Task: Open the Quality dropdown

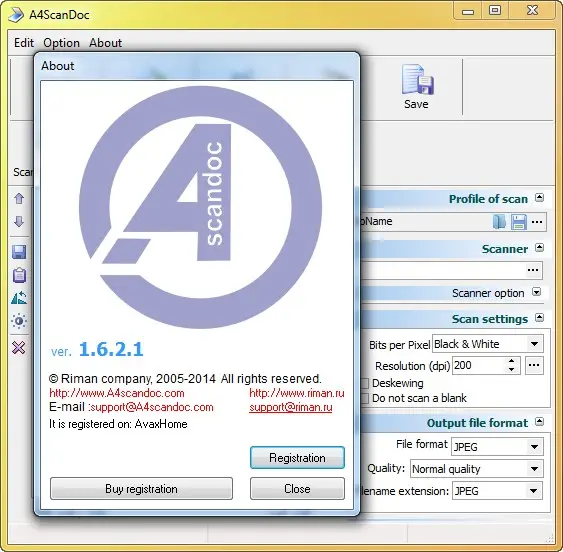Action: [x=534, y=469]
